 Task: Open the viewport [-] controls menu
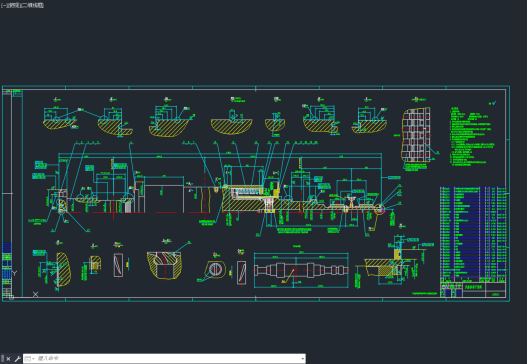click(4, 5)
